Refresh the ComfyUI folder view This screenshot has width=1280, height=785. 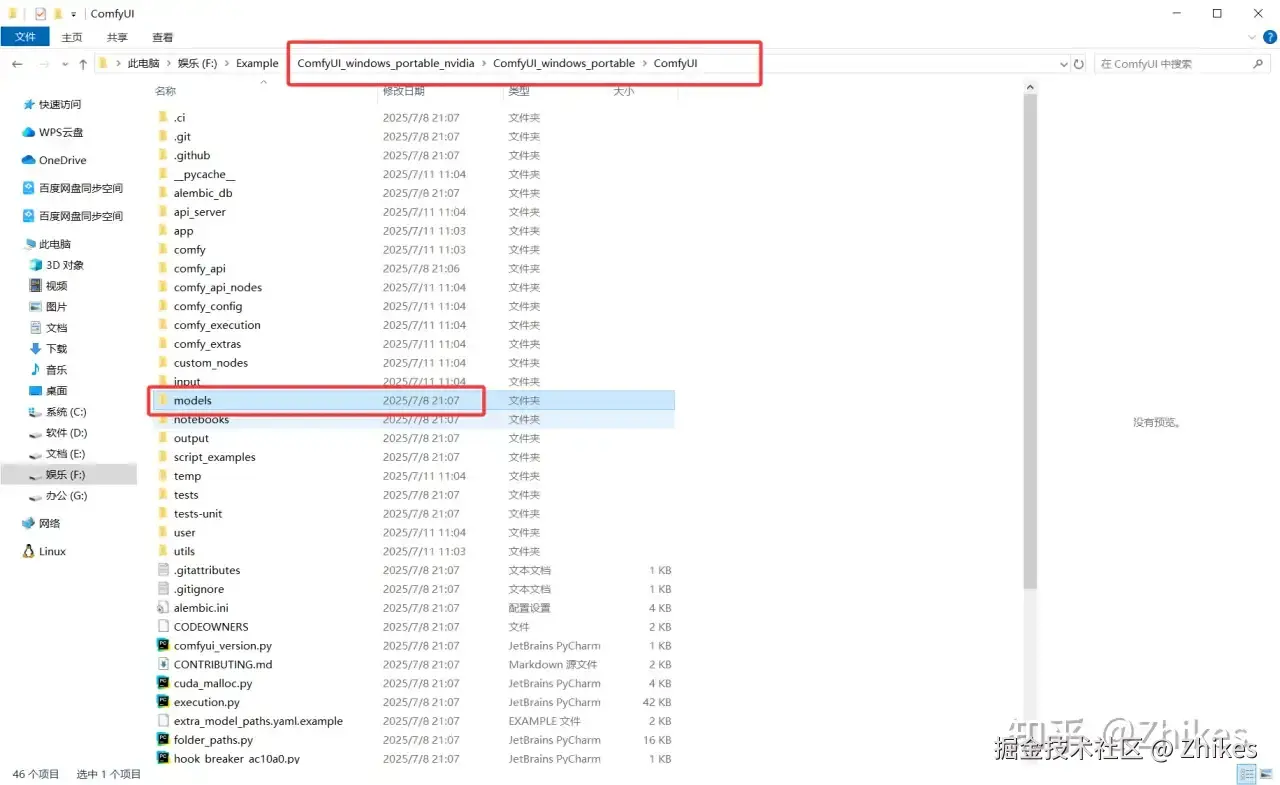pos(1079,64)
